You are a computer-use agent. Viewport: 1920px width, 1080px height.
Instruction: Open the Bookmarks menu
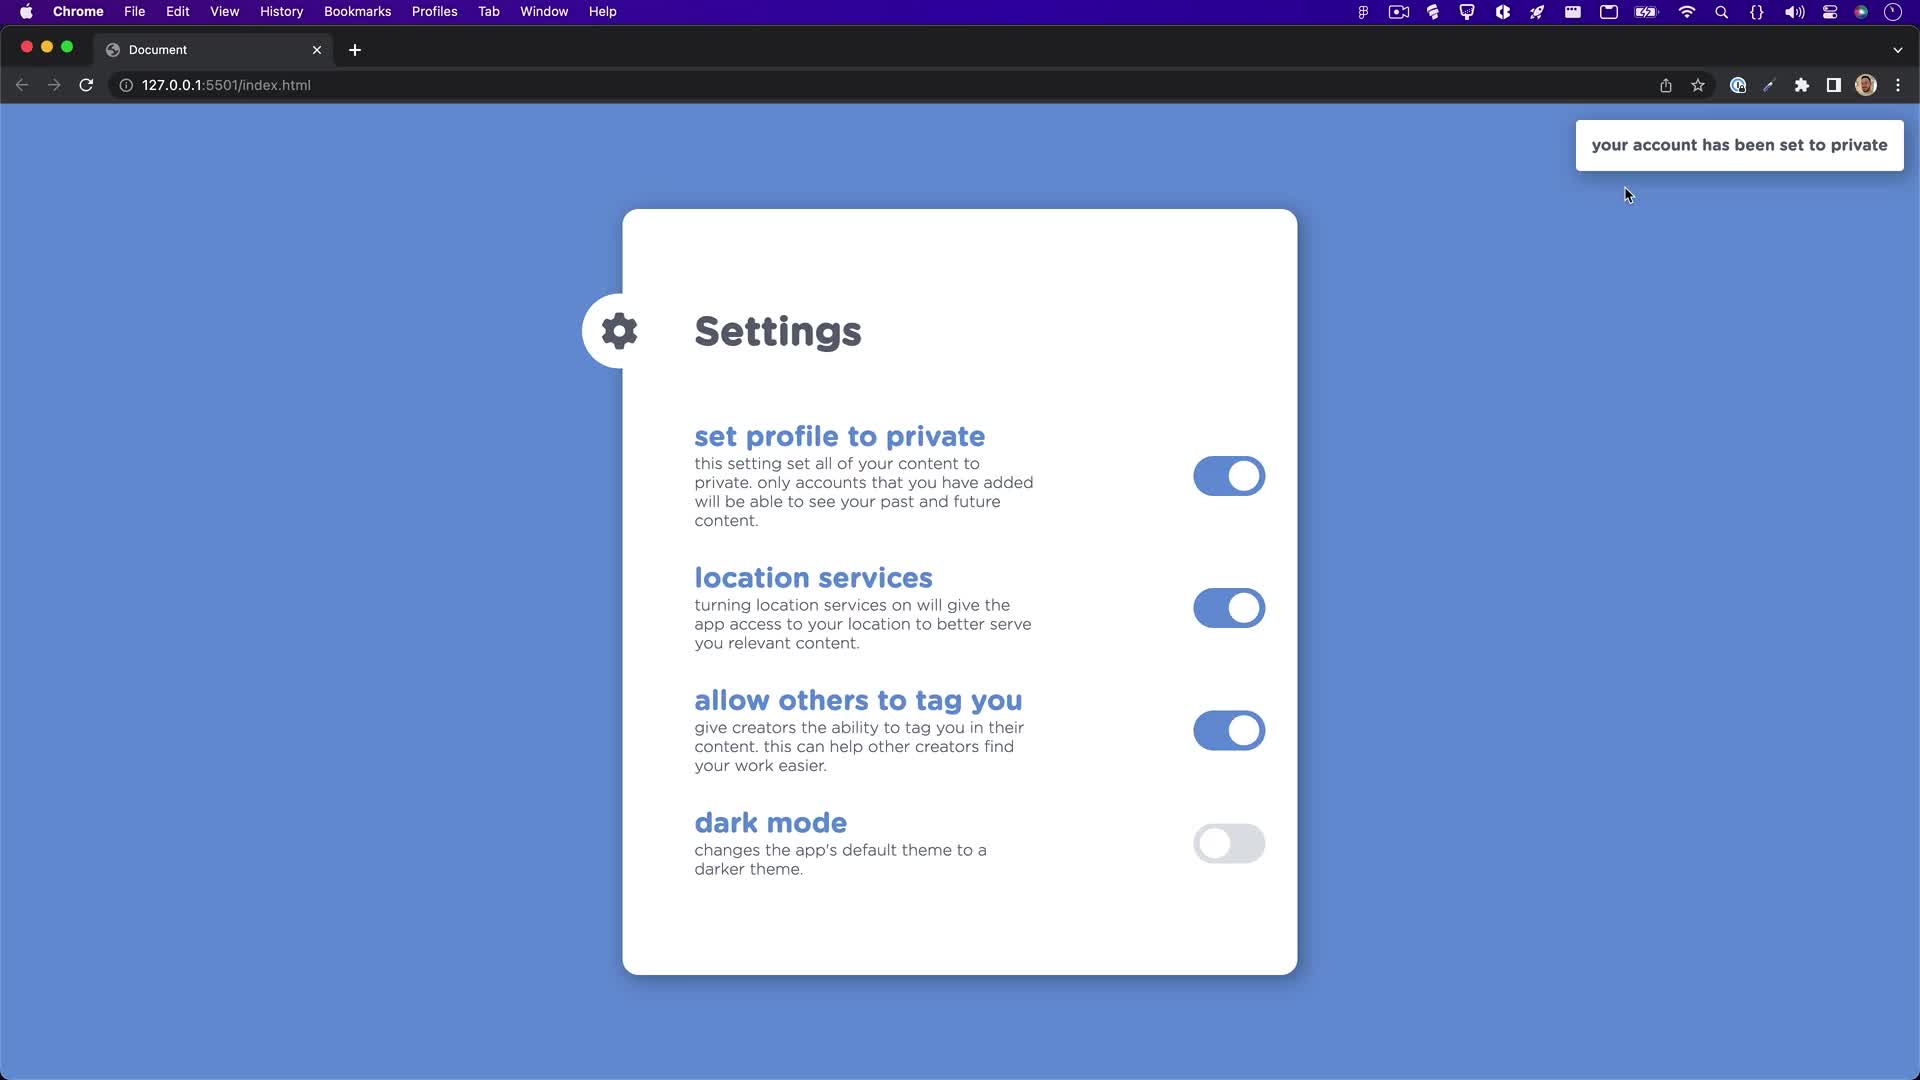(x=357, y=12)
